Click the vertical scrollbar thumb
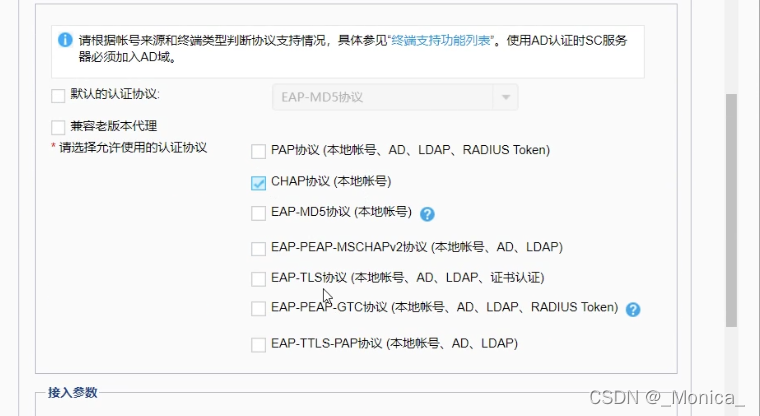760x416 pixels. click(731, 209)
